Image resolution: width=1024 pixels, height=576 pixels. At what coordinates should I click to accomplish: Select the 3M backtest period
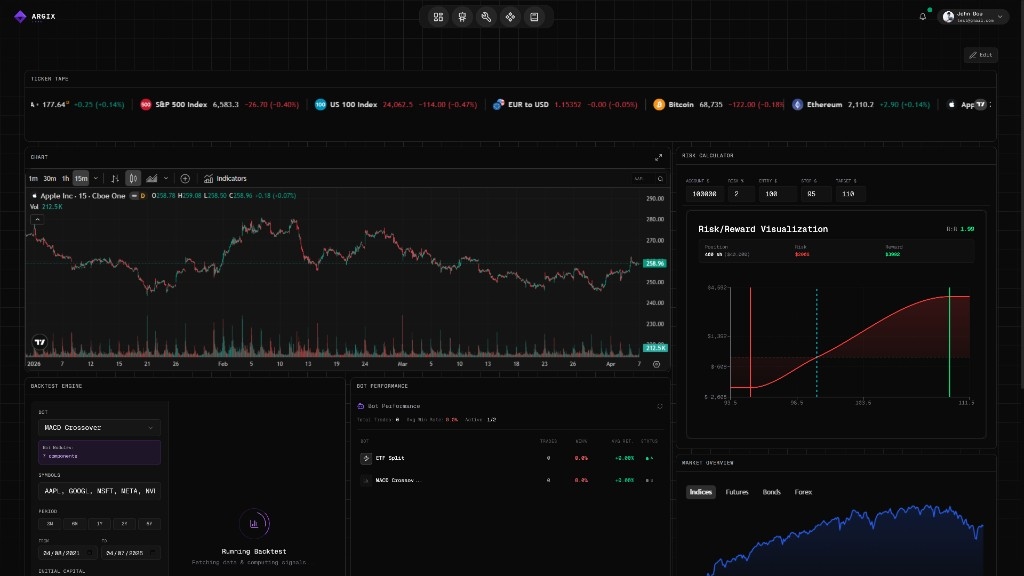click(x=50, y=524)
